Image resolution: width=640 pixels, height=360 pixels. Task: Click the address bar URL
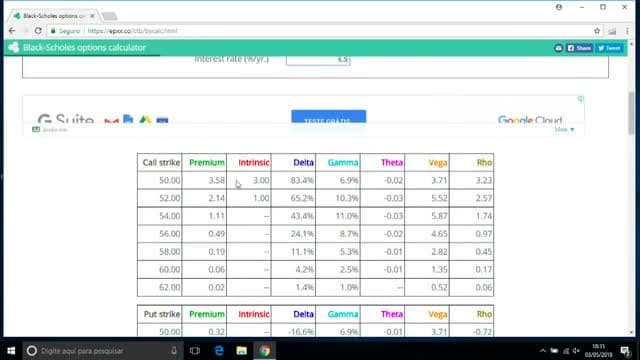(132, 31)
